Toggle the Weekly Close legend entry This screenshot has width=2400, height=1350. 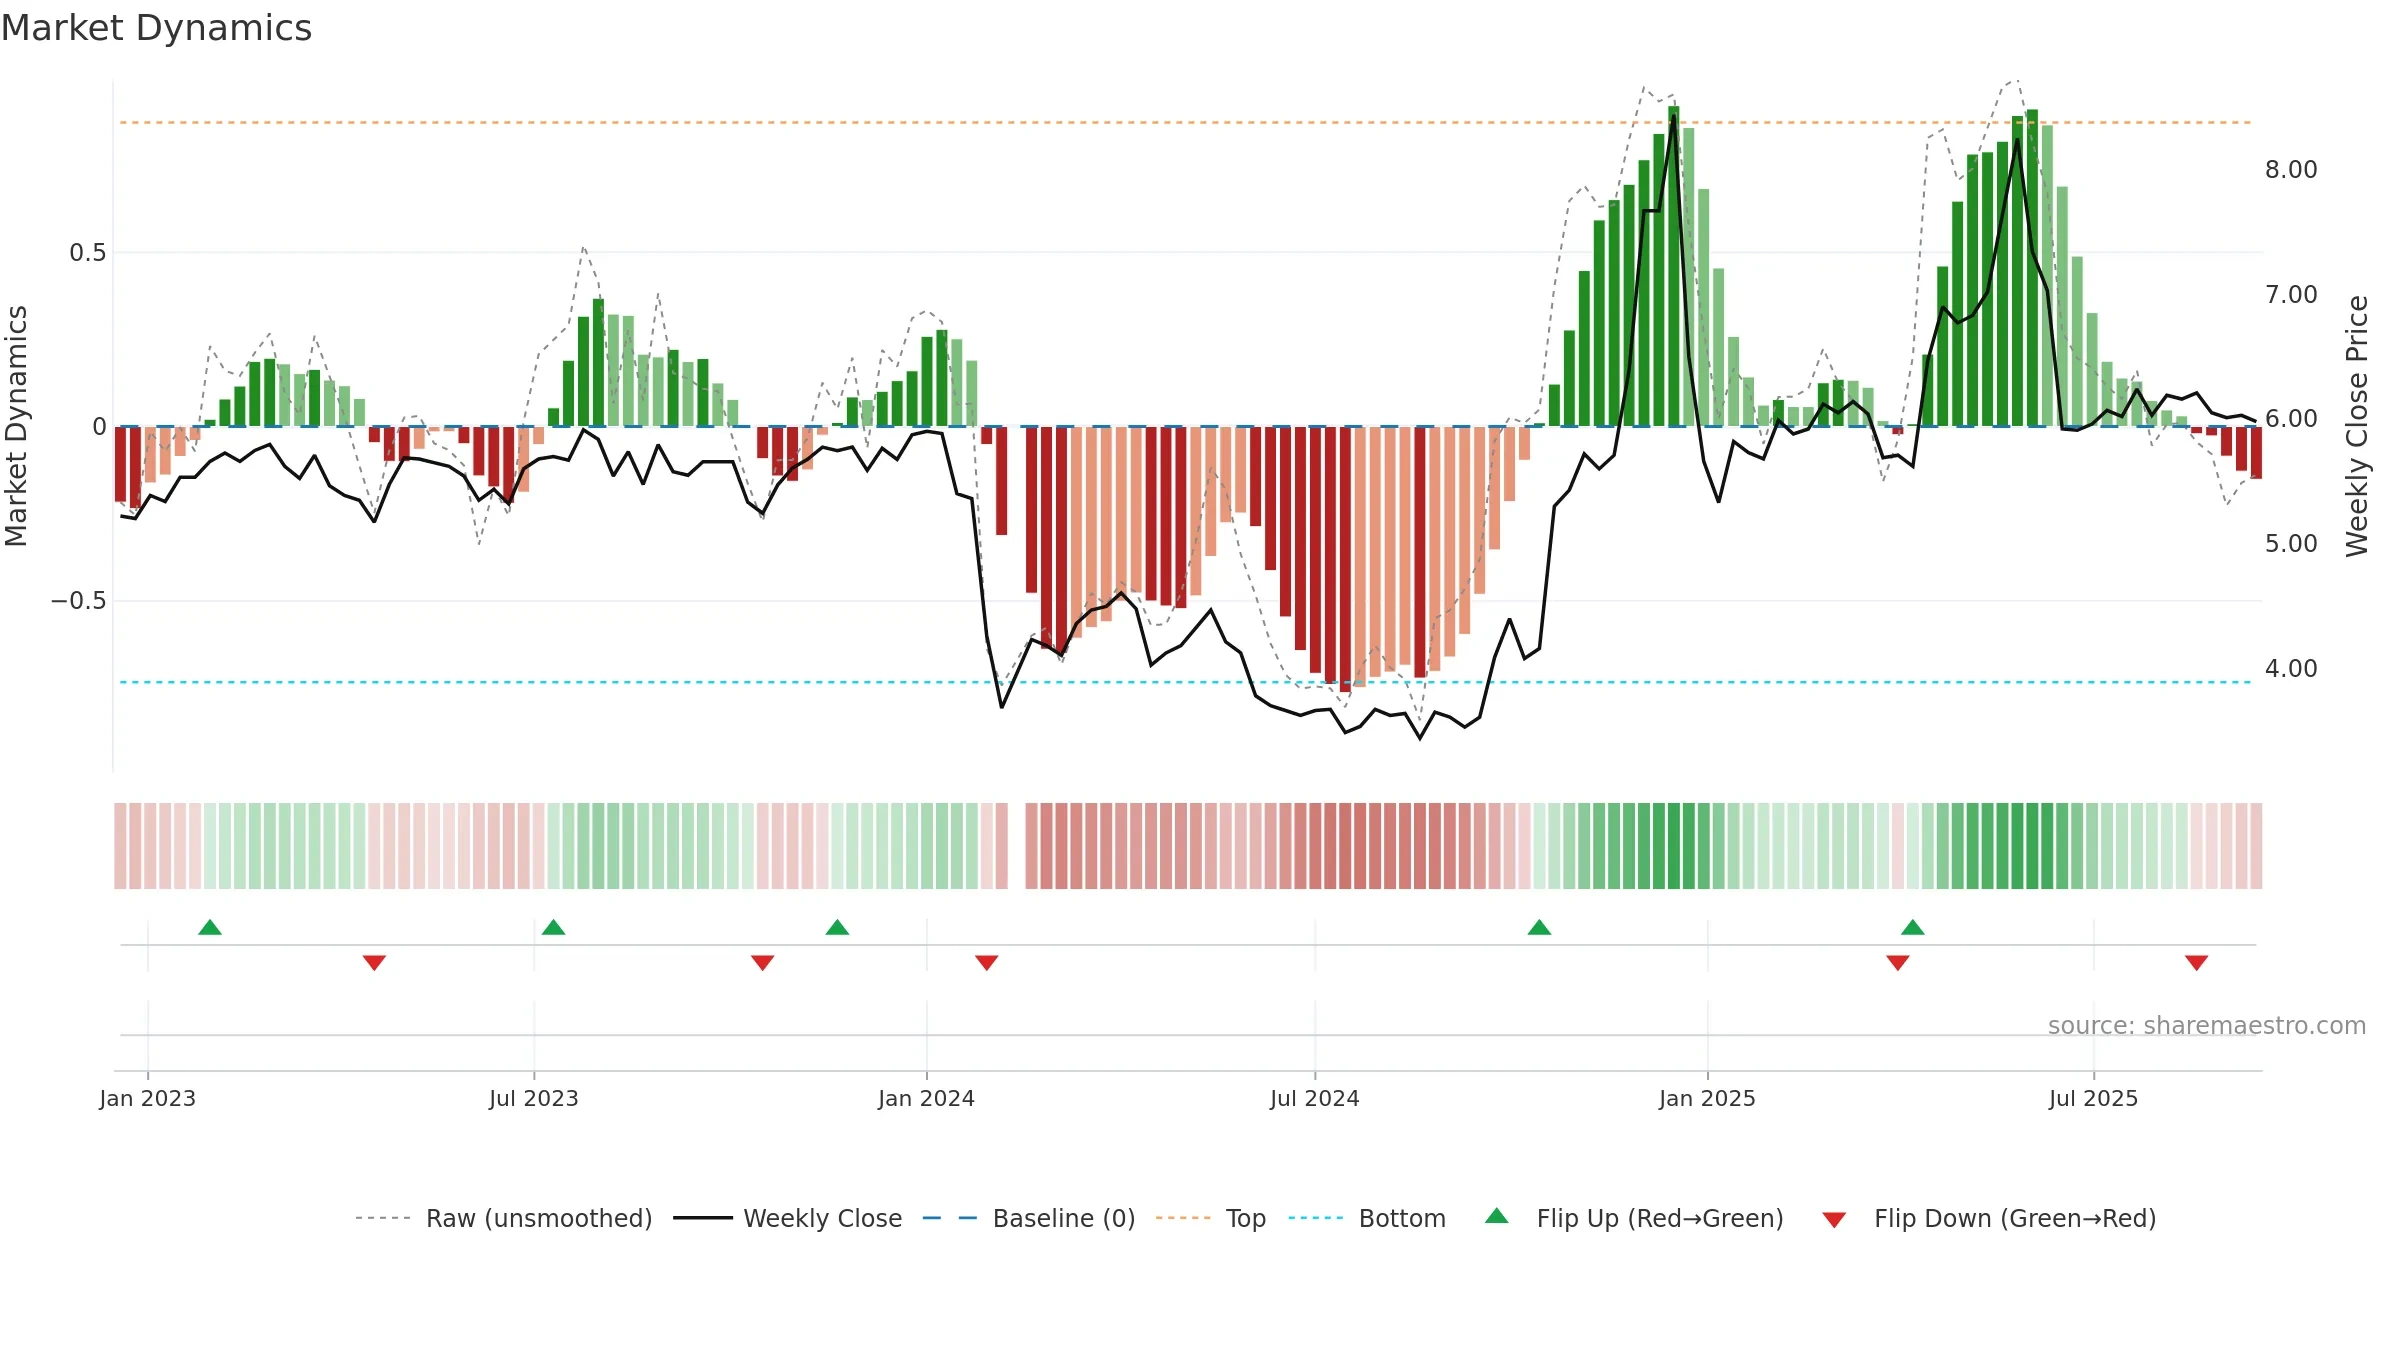coord(788,1219)
